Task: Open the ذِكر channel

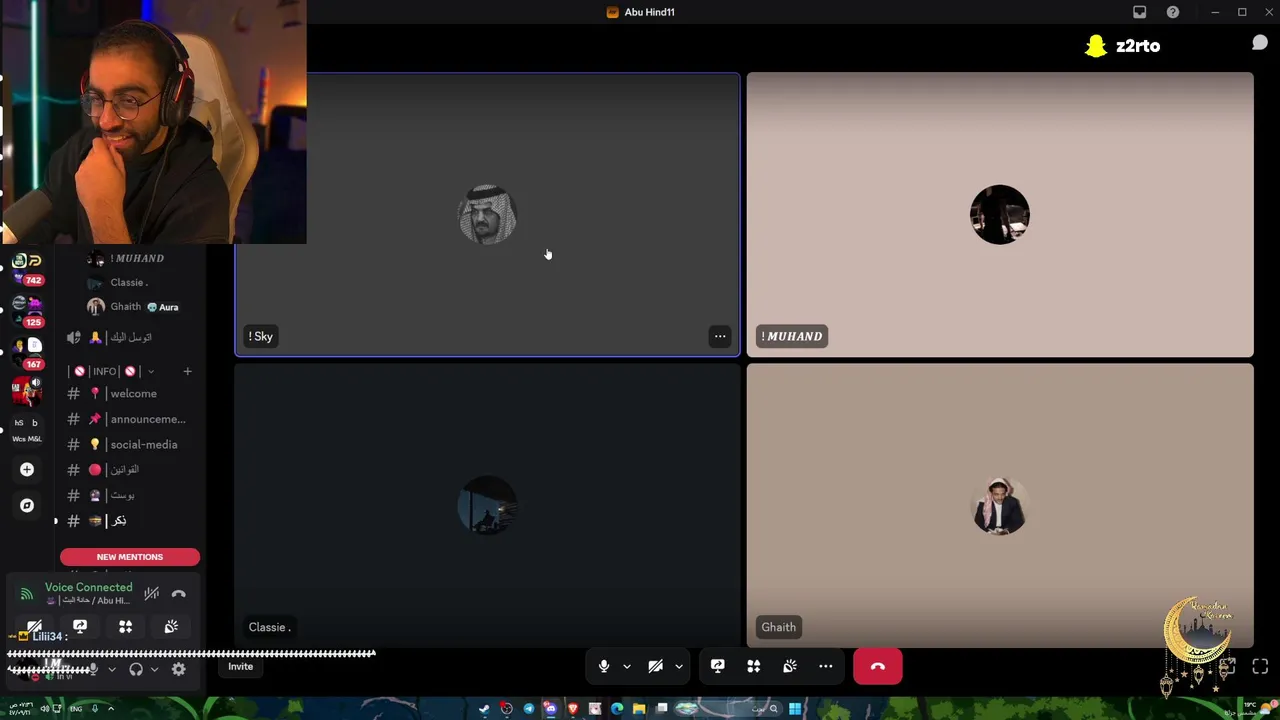Action: [130, 521]
